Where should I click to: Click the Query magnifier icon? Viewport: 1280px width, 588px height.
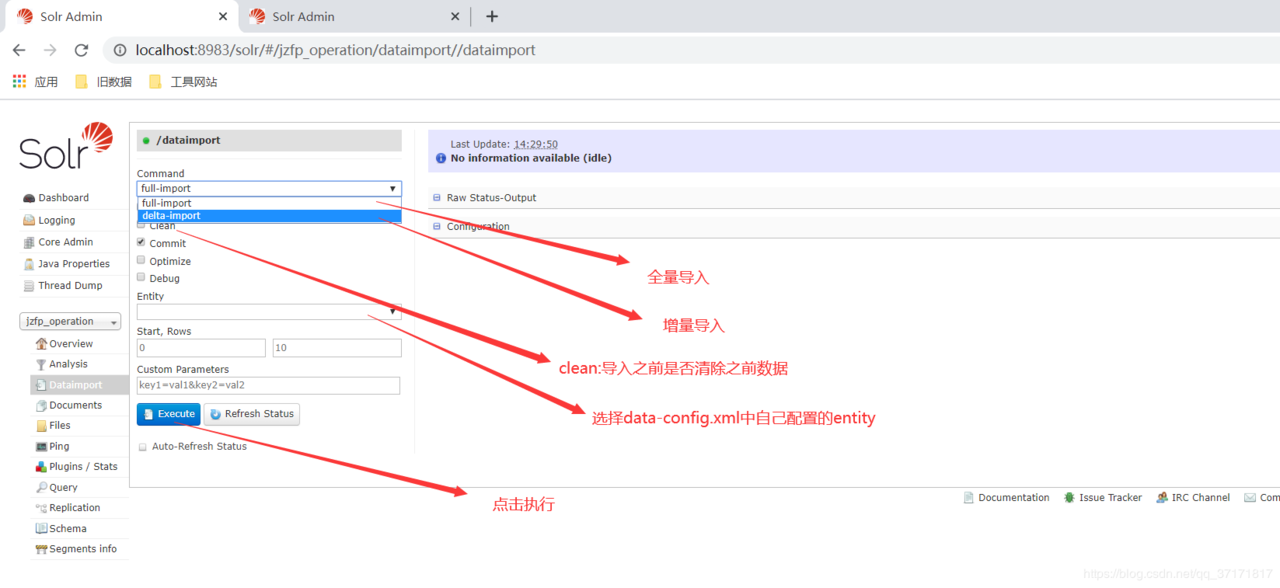[x=41, y=487]
